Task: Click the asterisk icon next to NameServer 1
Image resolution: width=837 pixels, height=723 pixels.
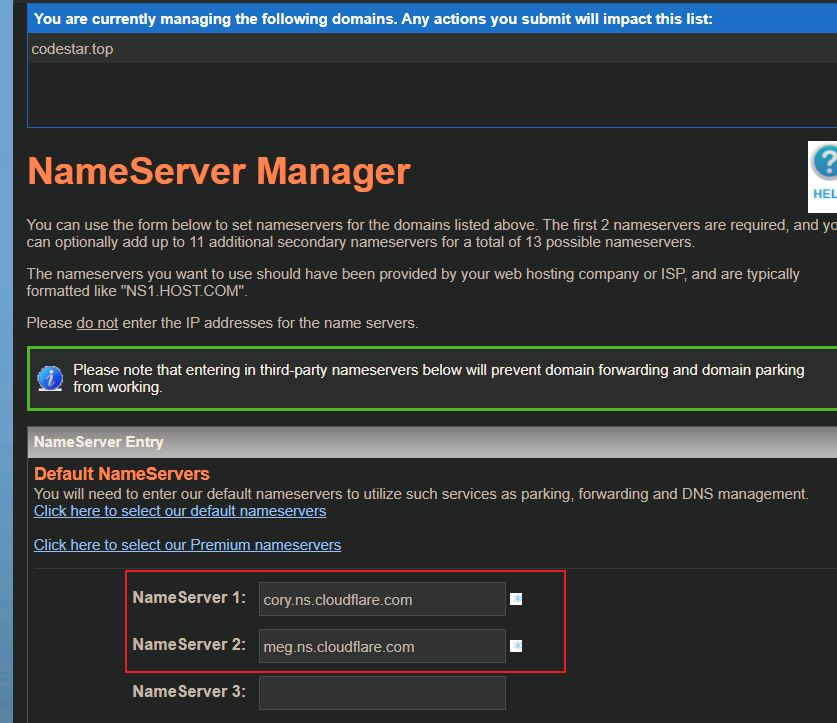Action: [516, 599]
